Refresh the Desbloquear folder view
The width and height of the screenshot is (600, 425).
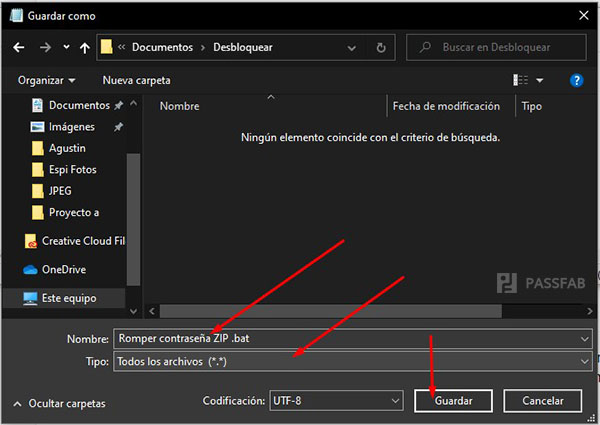tap(381, 48)
